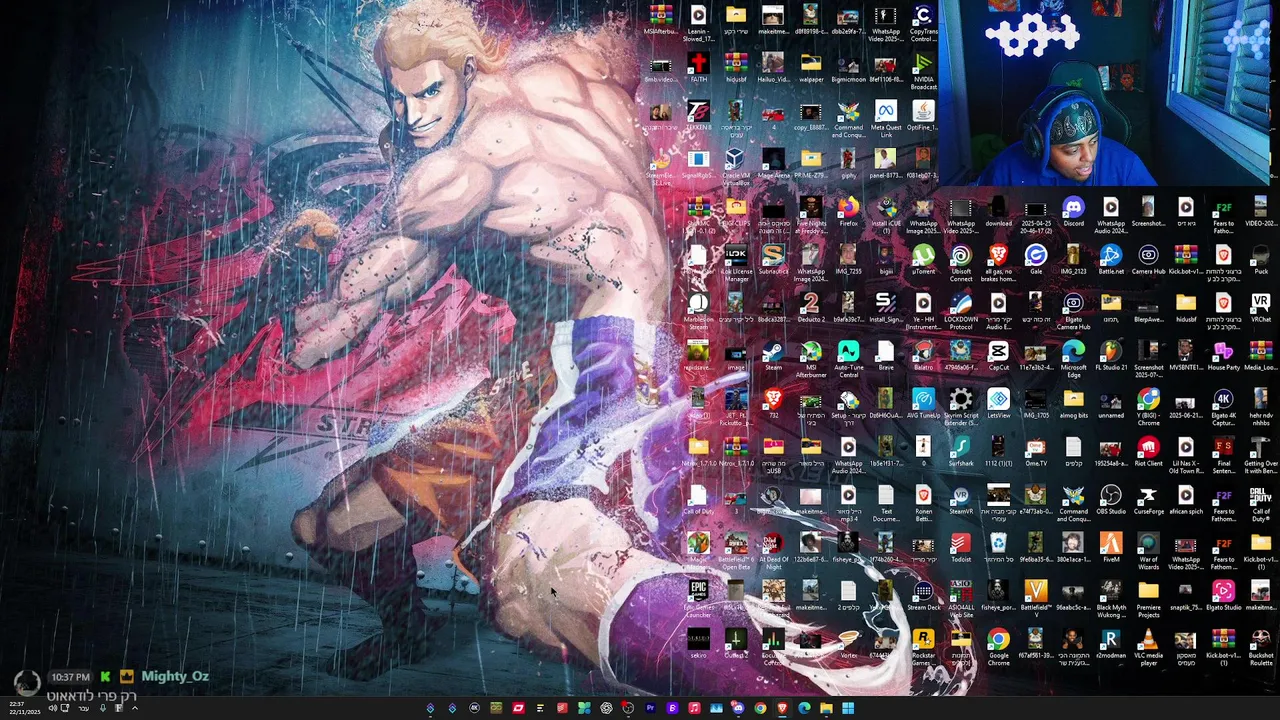Viewport: 1280px width, 720px height.
Task: Open File Explorer from the taskbar
Action: 826,708
